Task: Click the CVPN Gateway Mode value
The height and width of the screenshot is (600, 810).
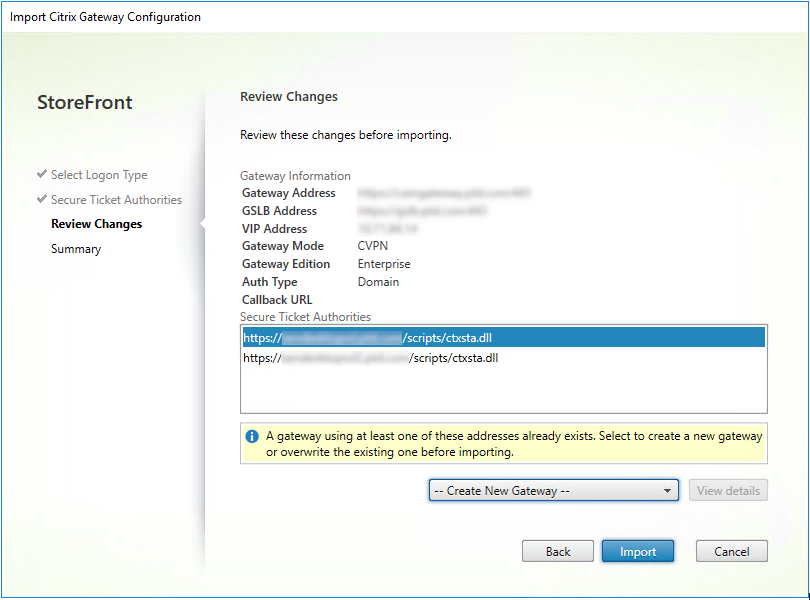Action: 372,246
